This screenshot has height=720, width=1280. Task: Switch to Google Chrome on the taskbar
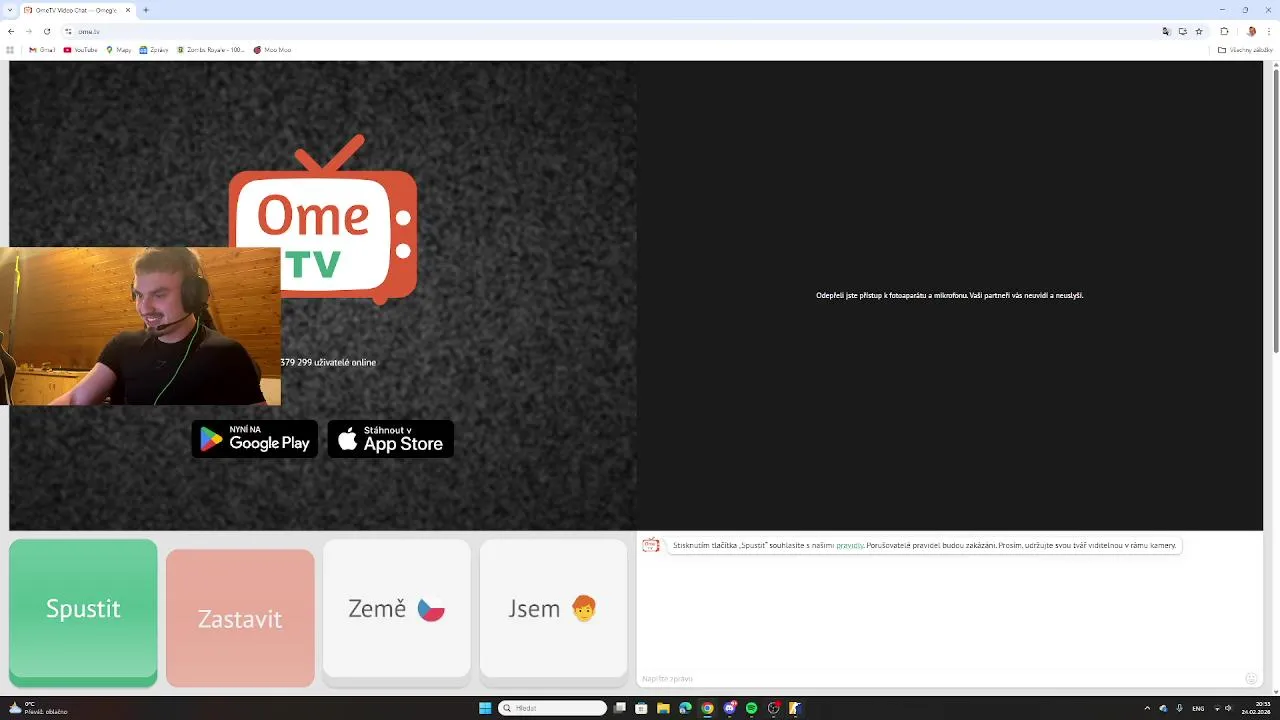tap(707, 708)
